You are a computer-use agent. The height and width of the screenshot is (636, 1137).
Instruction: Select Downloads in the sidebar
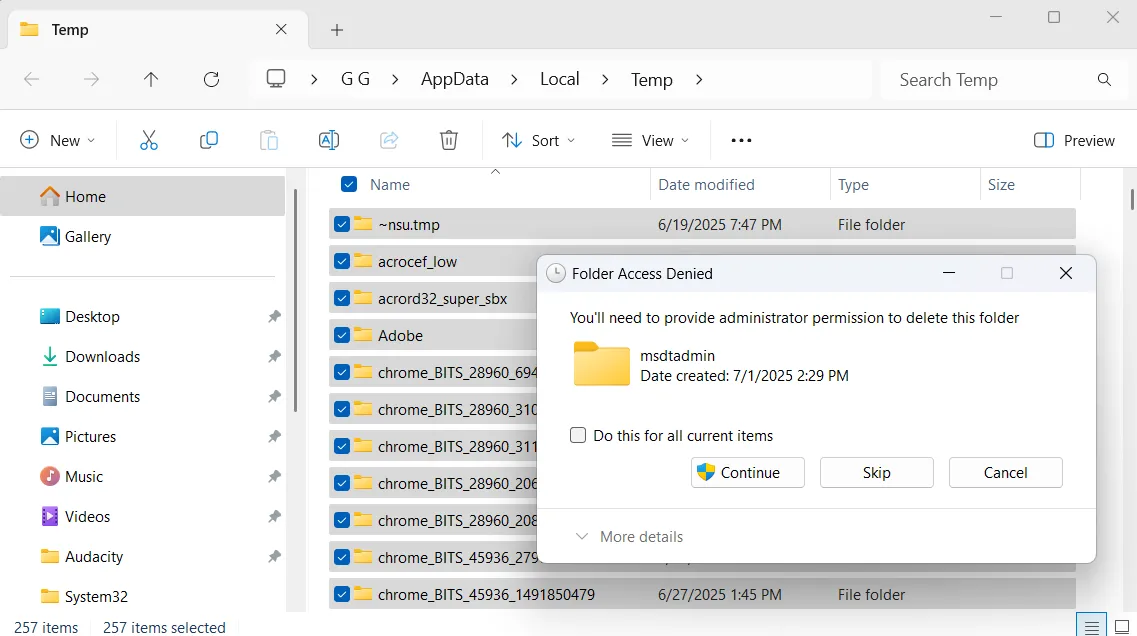[102, 357]
